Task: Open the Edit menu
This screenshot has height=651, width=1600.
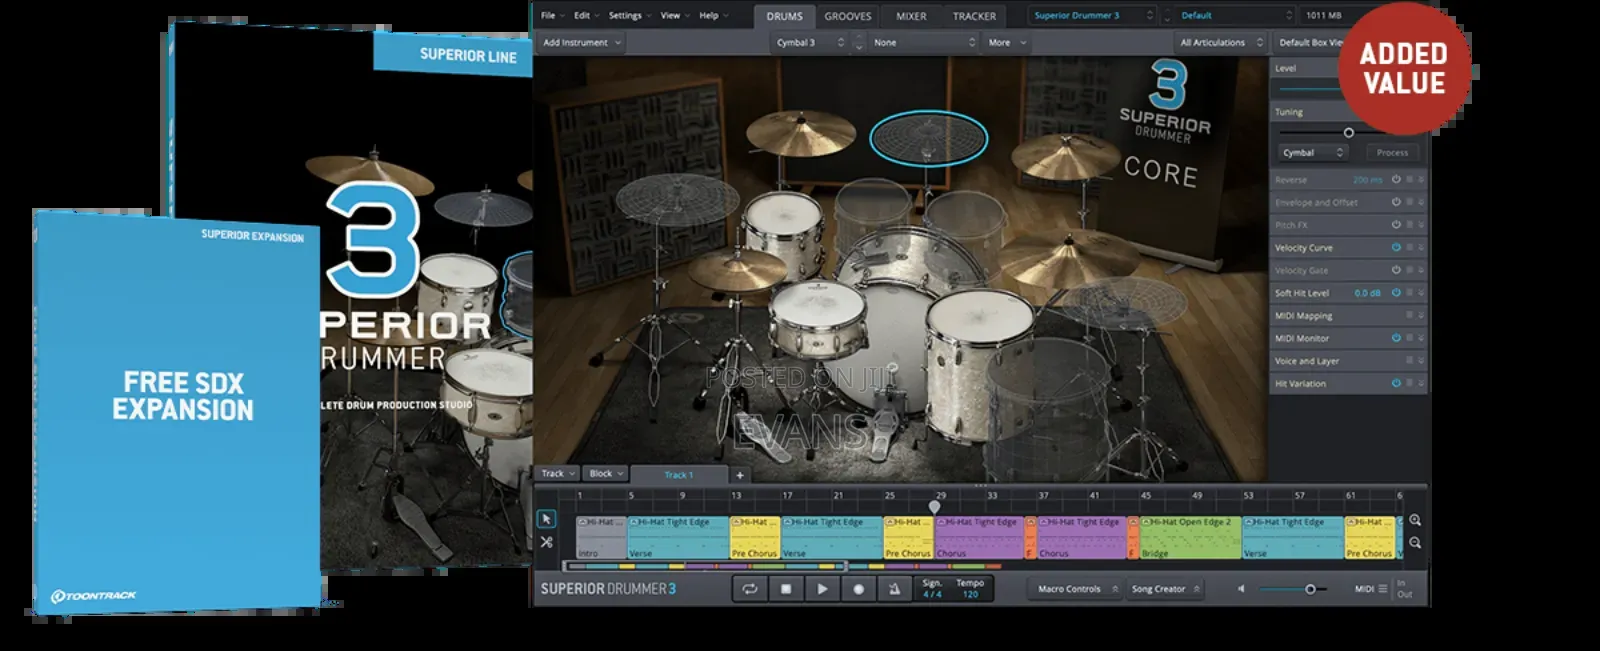Action: tap(586, 16)
